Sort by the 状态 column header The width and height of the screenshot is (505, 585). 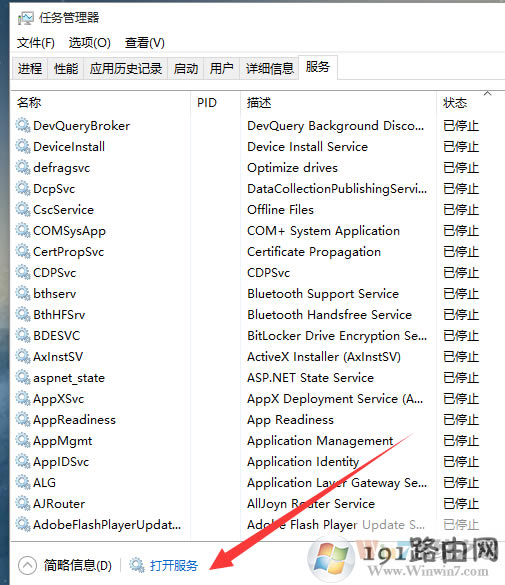(455, 103)
